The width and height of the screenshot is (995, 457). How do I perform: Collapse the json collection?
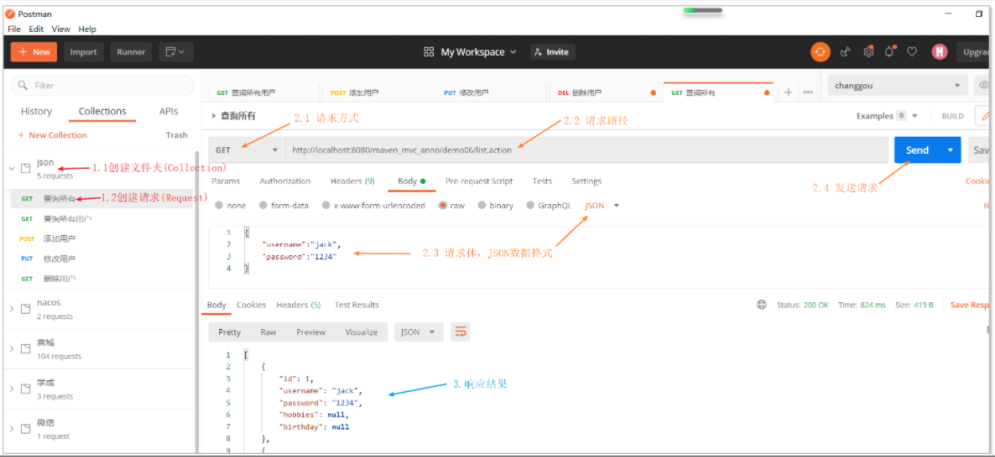(x=11, y=168)
